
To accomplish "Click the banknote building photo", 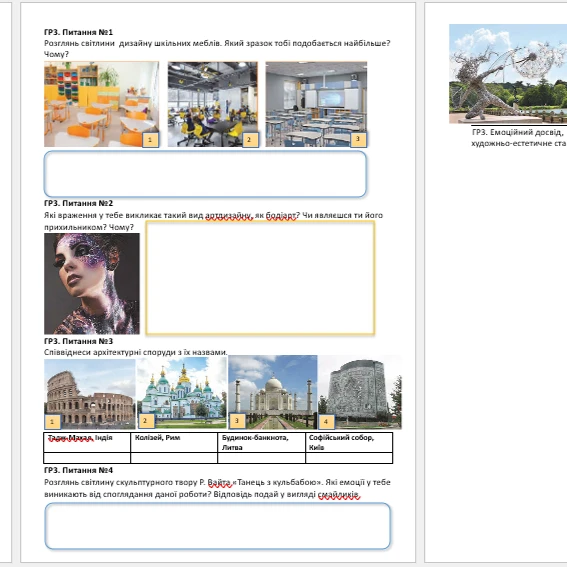I will coord(360,392).
